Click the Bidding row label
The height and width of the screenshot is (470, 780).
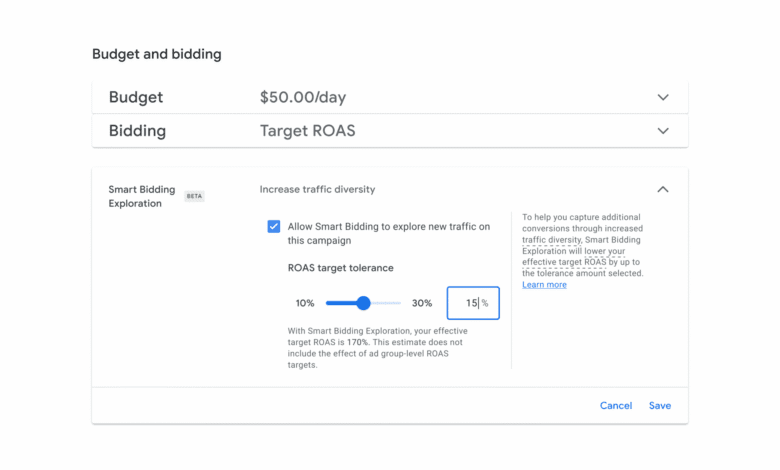click(137, 131)
